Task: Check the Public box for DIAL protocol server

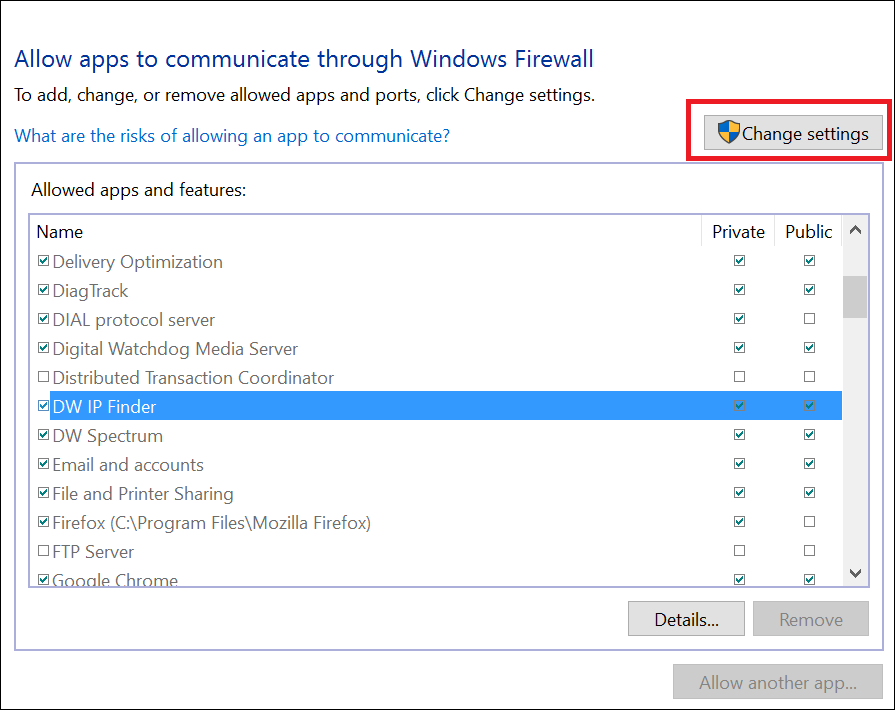Action: coord(809,318)
